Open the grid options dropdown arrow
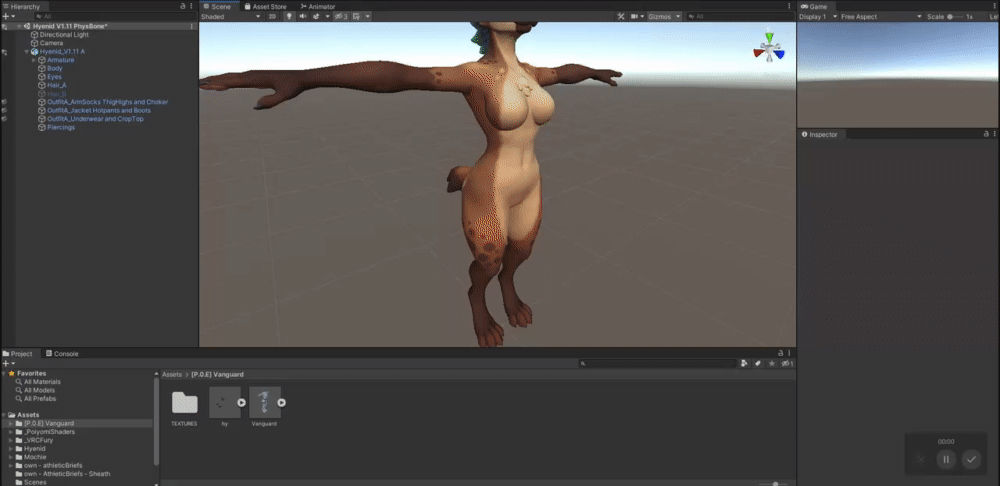1000x486 pixels. (368, 17)
